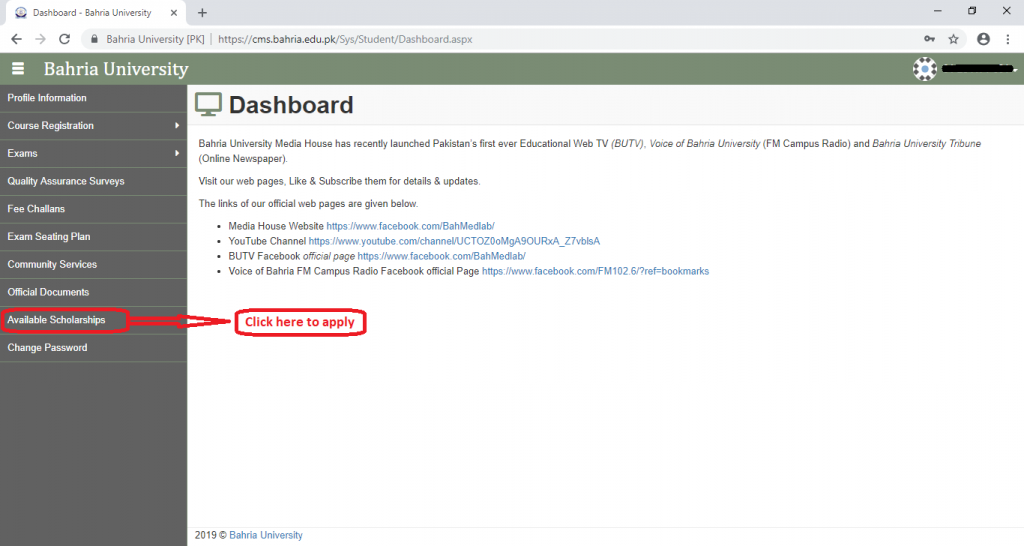The image size is (1024, 546).
Task: Toggle the hamburger sidebar menu icon
Action: (18, 69)
